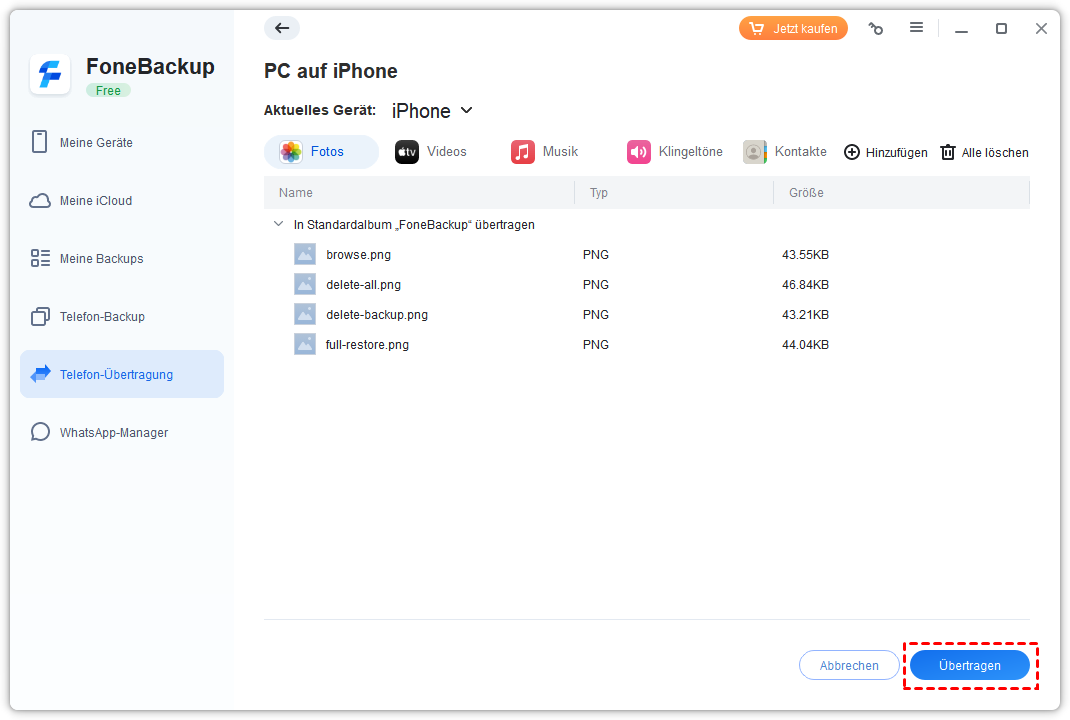Click Jetzt kaufen button

pos(793,29)
